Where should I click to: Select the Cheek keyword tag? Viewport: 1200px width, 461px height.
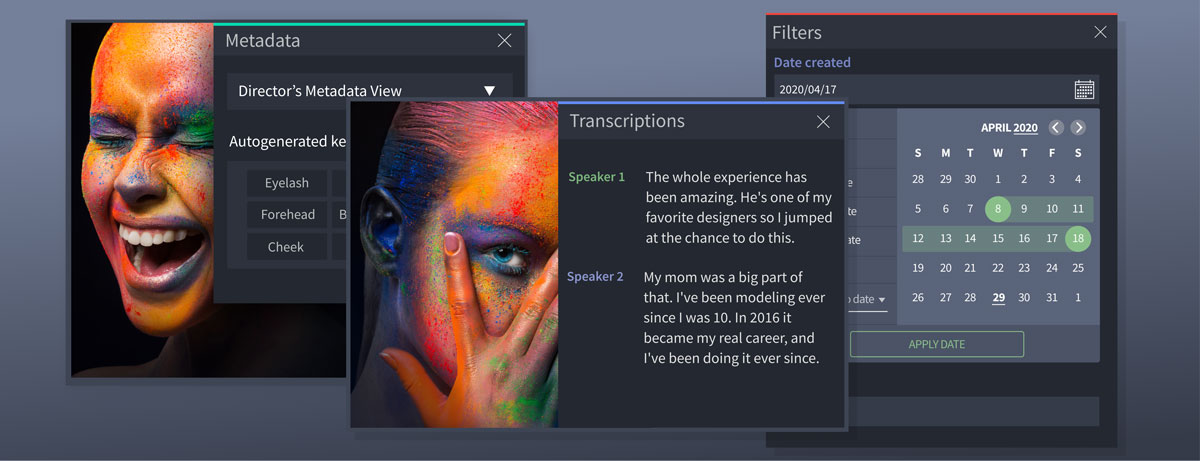(x=287, y=247)
